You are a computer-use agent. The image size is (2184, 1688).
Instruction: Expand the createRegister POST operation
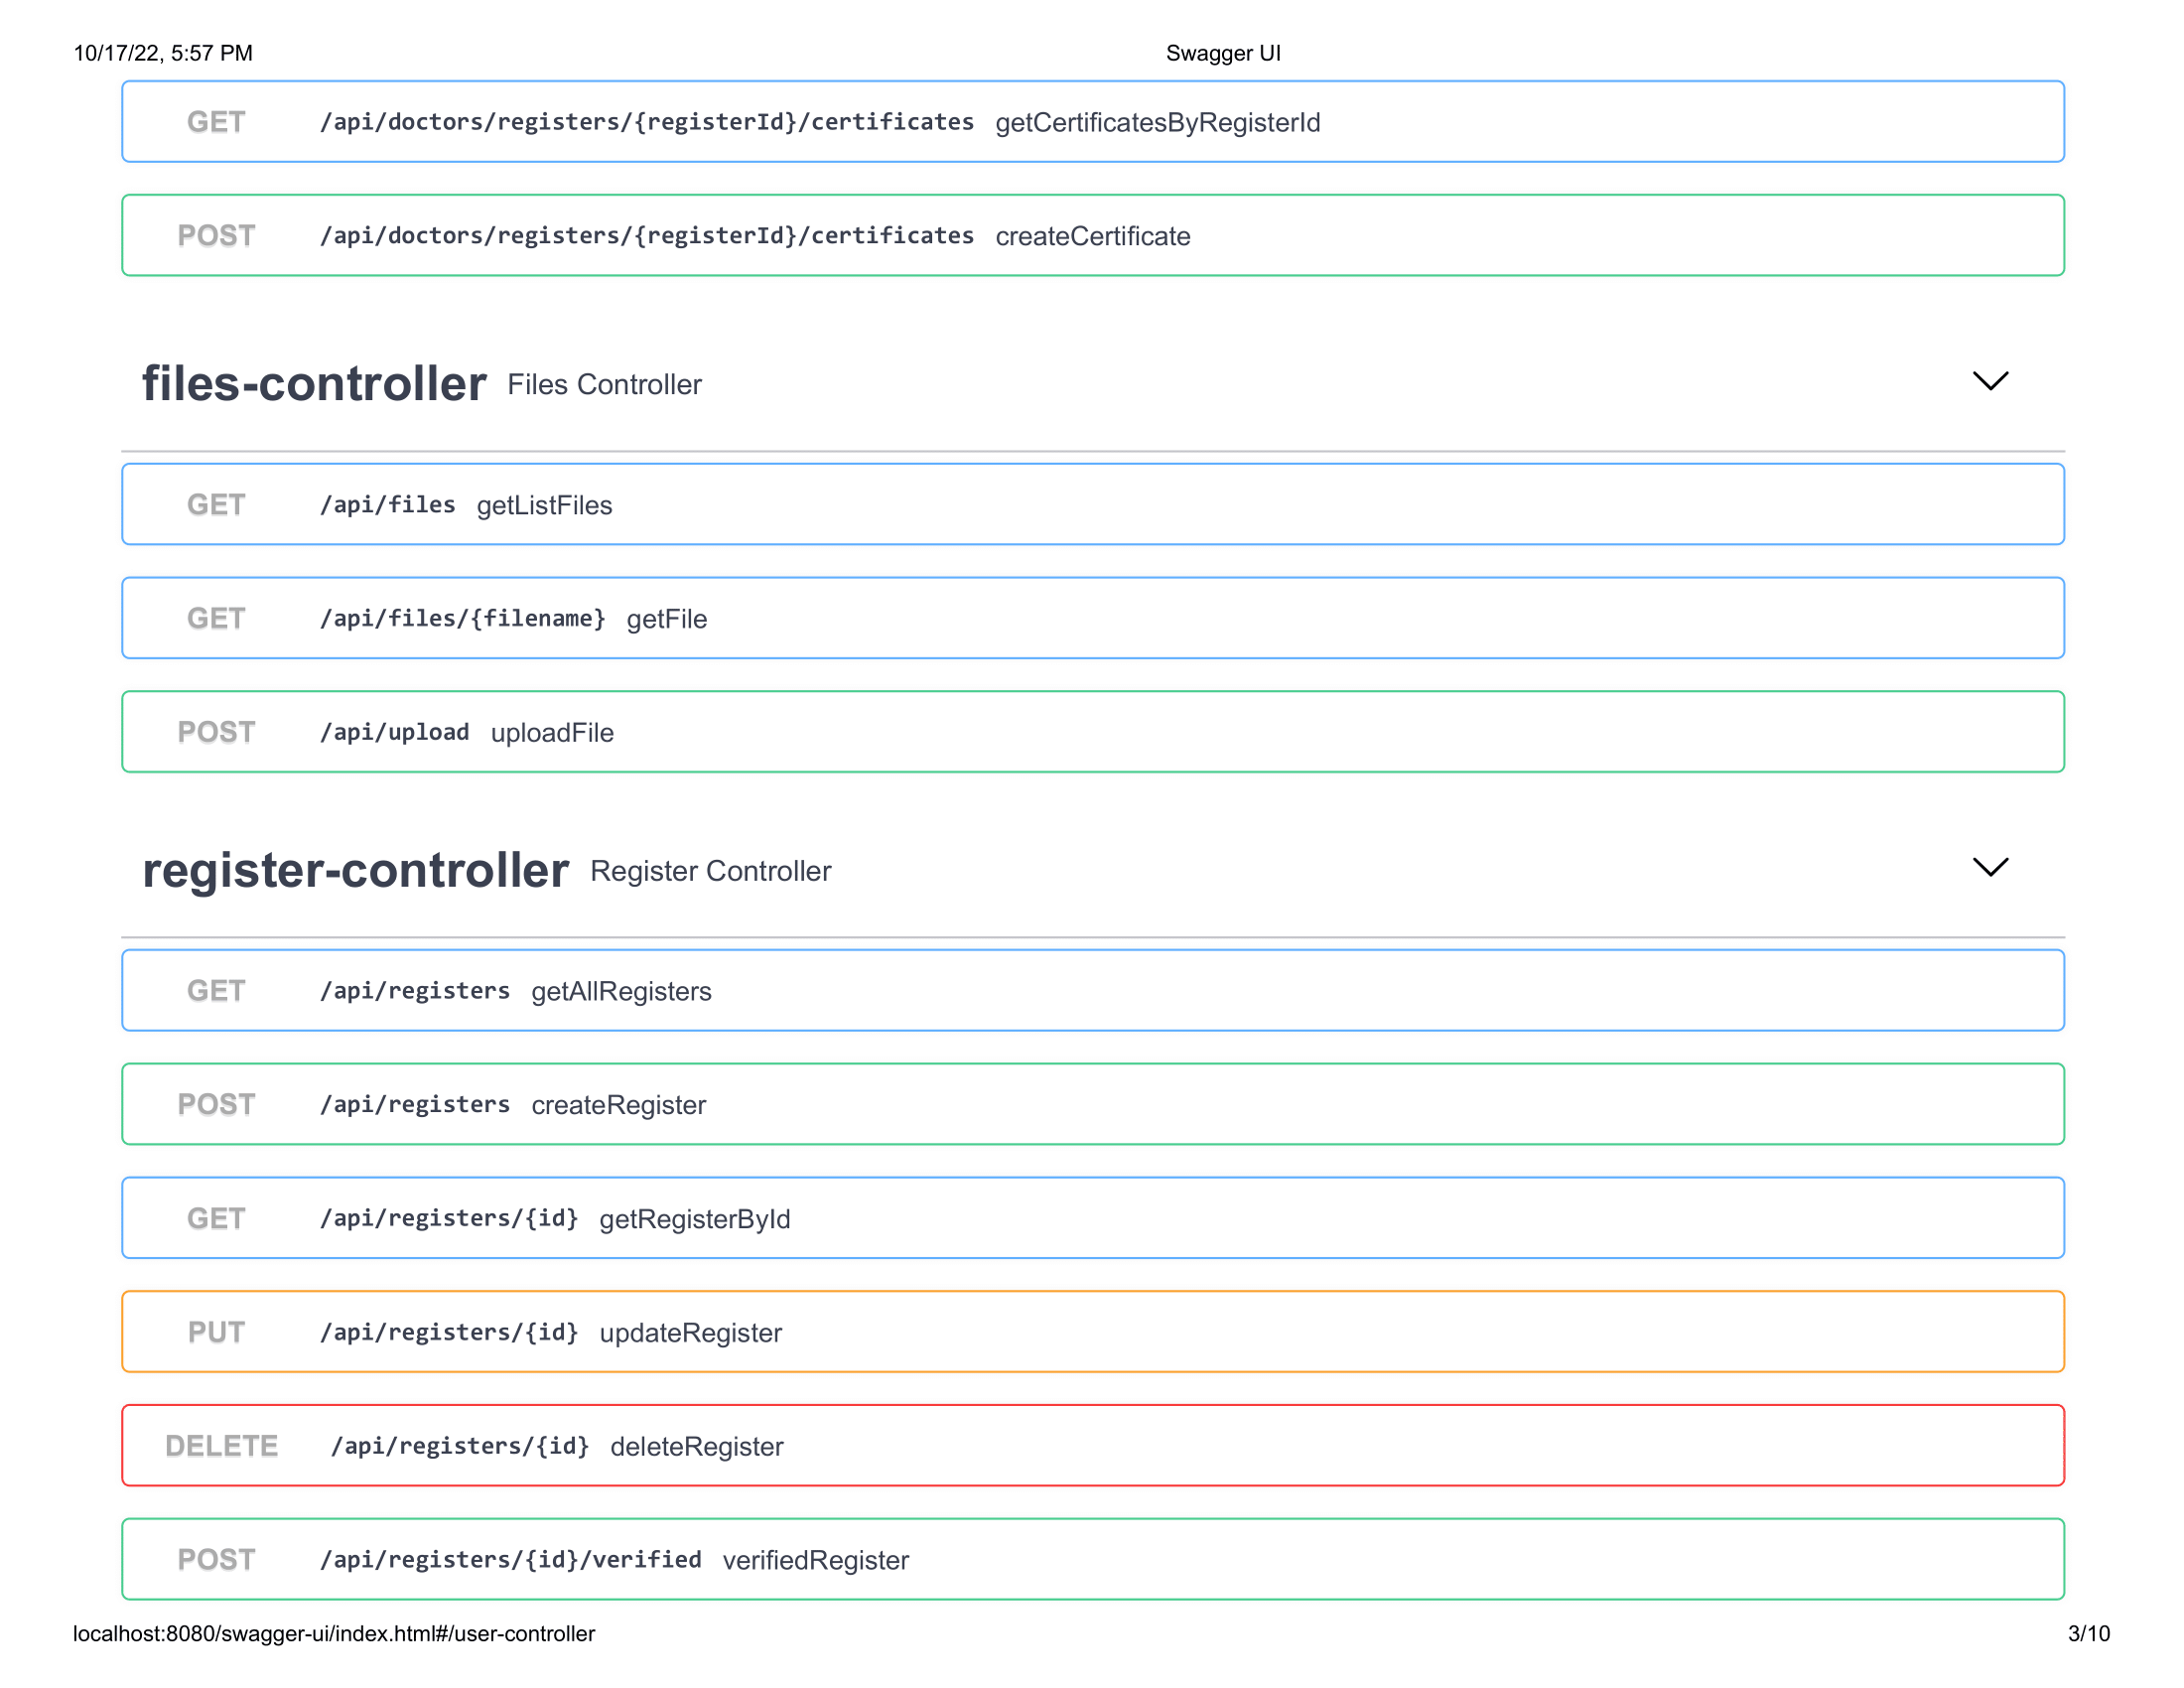coord(1100,1104)
